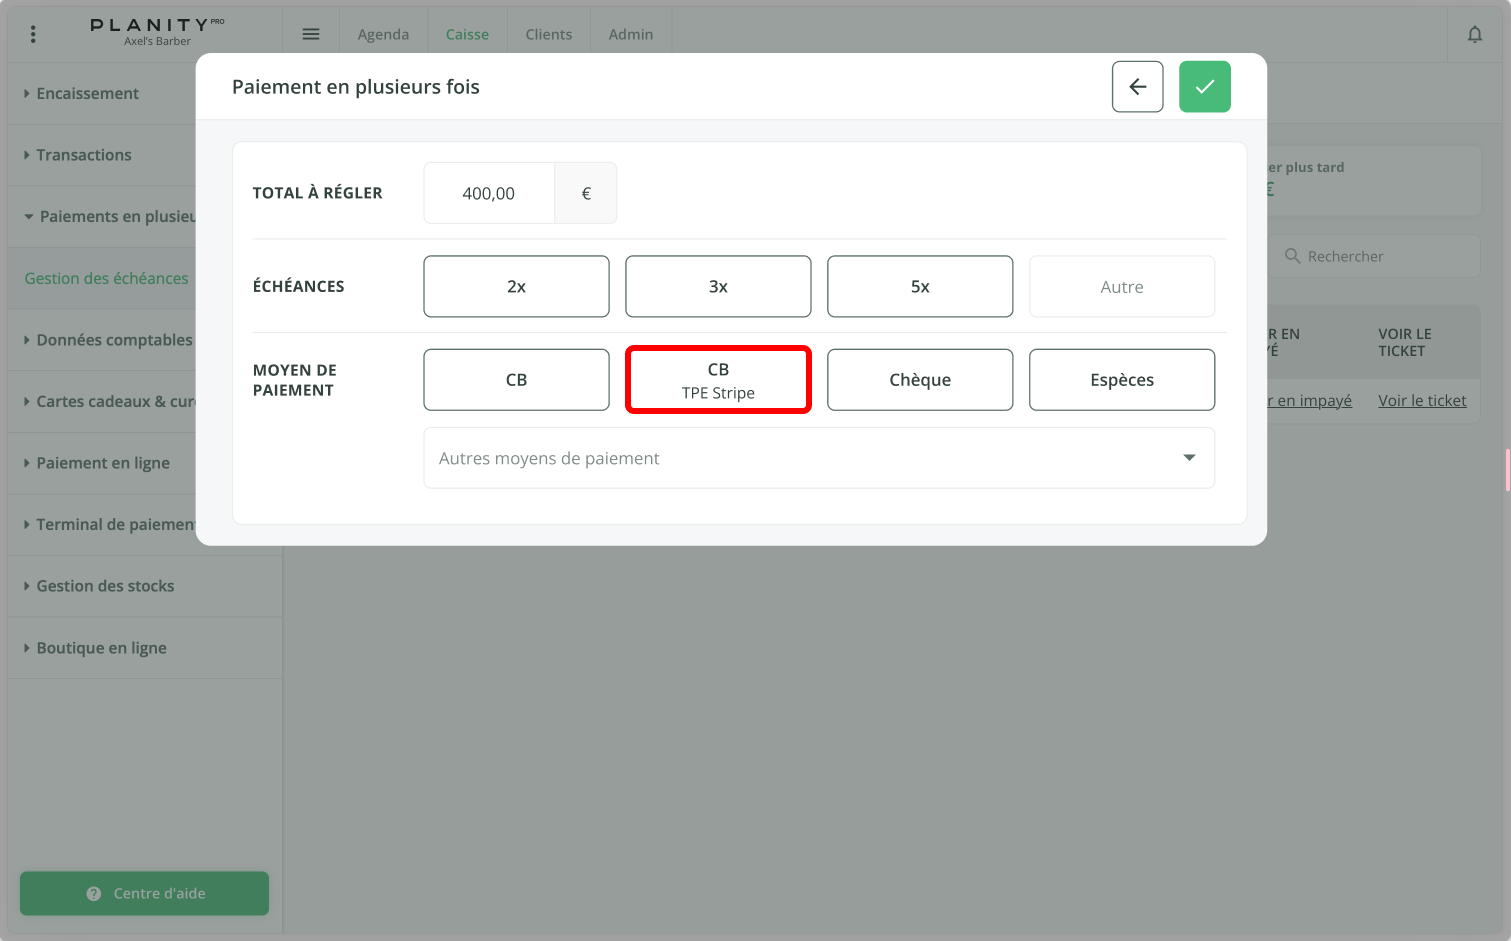
Task: Click the green checkmark confirm button
Action: pos(1204,87)
